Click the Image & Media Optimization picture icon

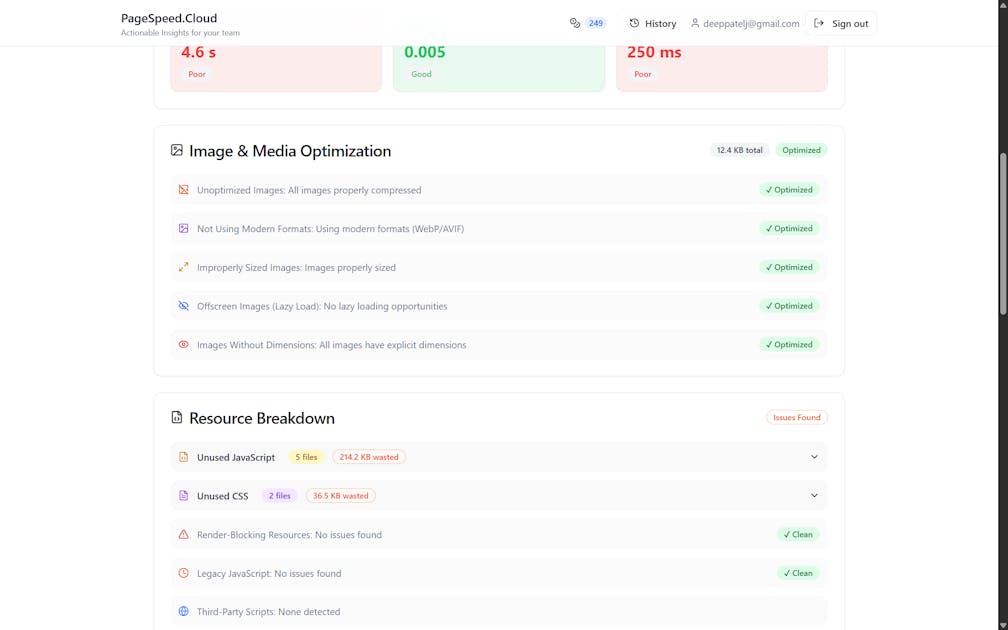tap(178, 150)
